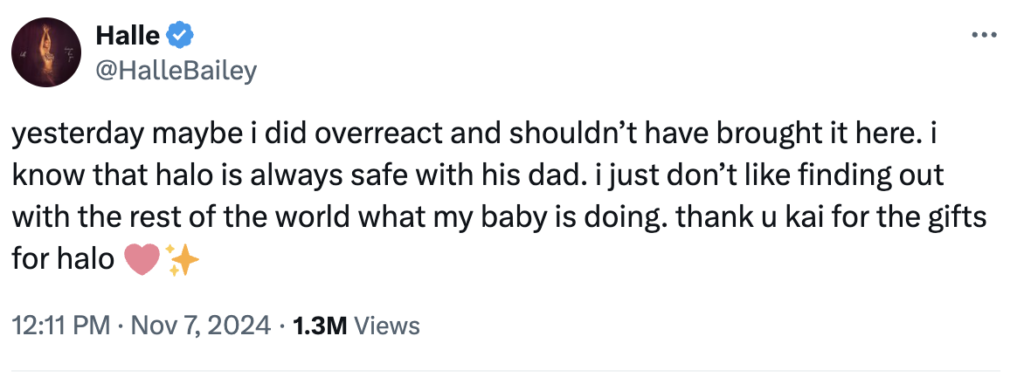Open Halle's profile picture avatar

(46, 54)
